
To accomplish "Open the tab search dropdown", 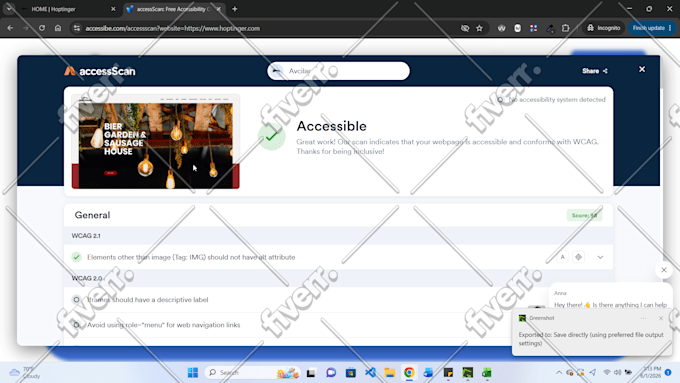I will (9, 8).
